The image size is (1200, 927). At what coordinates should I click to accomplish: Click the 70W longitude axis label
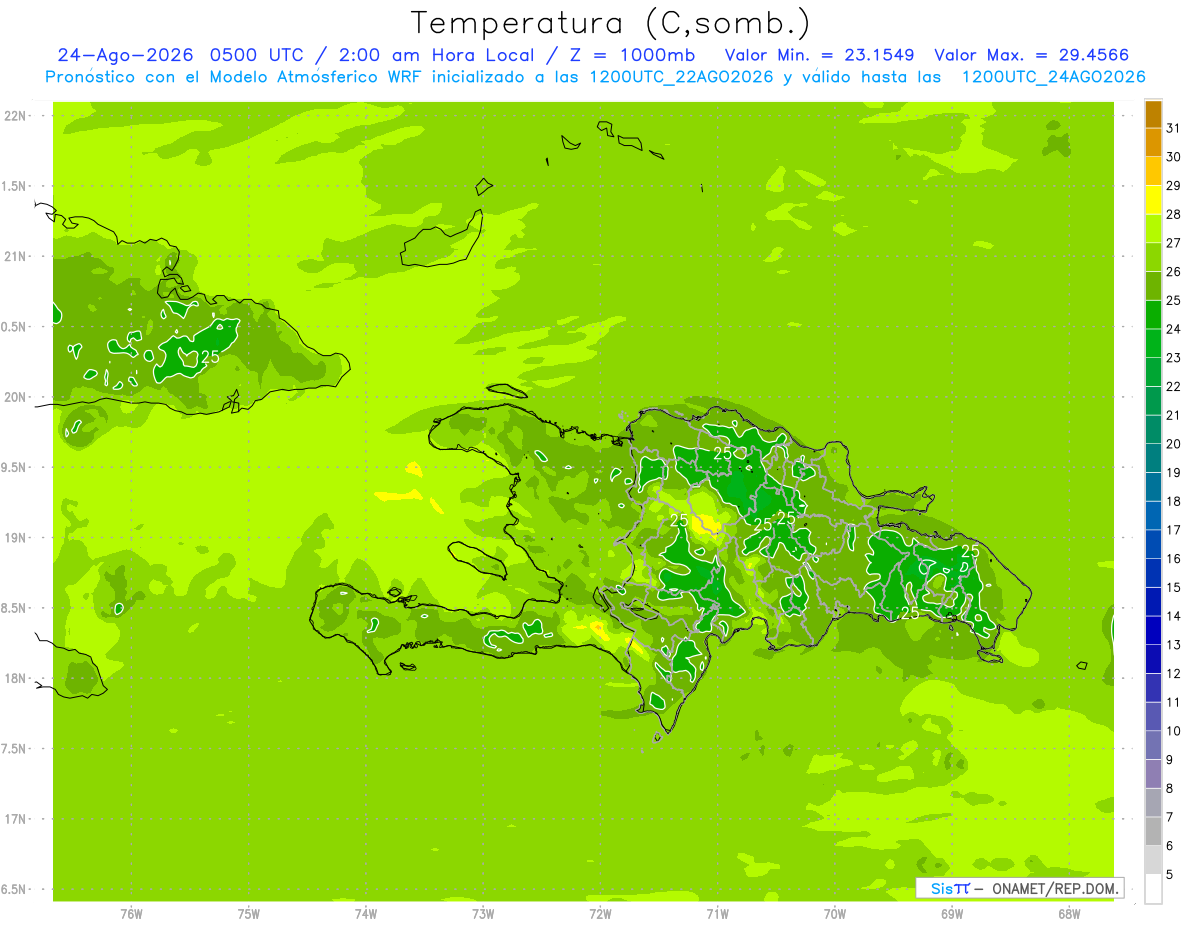tap(835, 914)
